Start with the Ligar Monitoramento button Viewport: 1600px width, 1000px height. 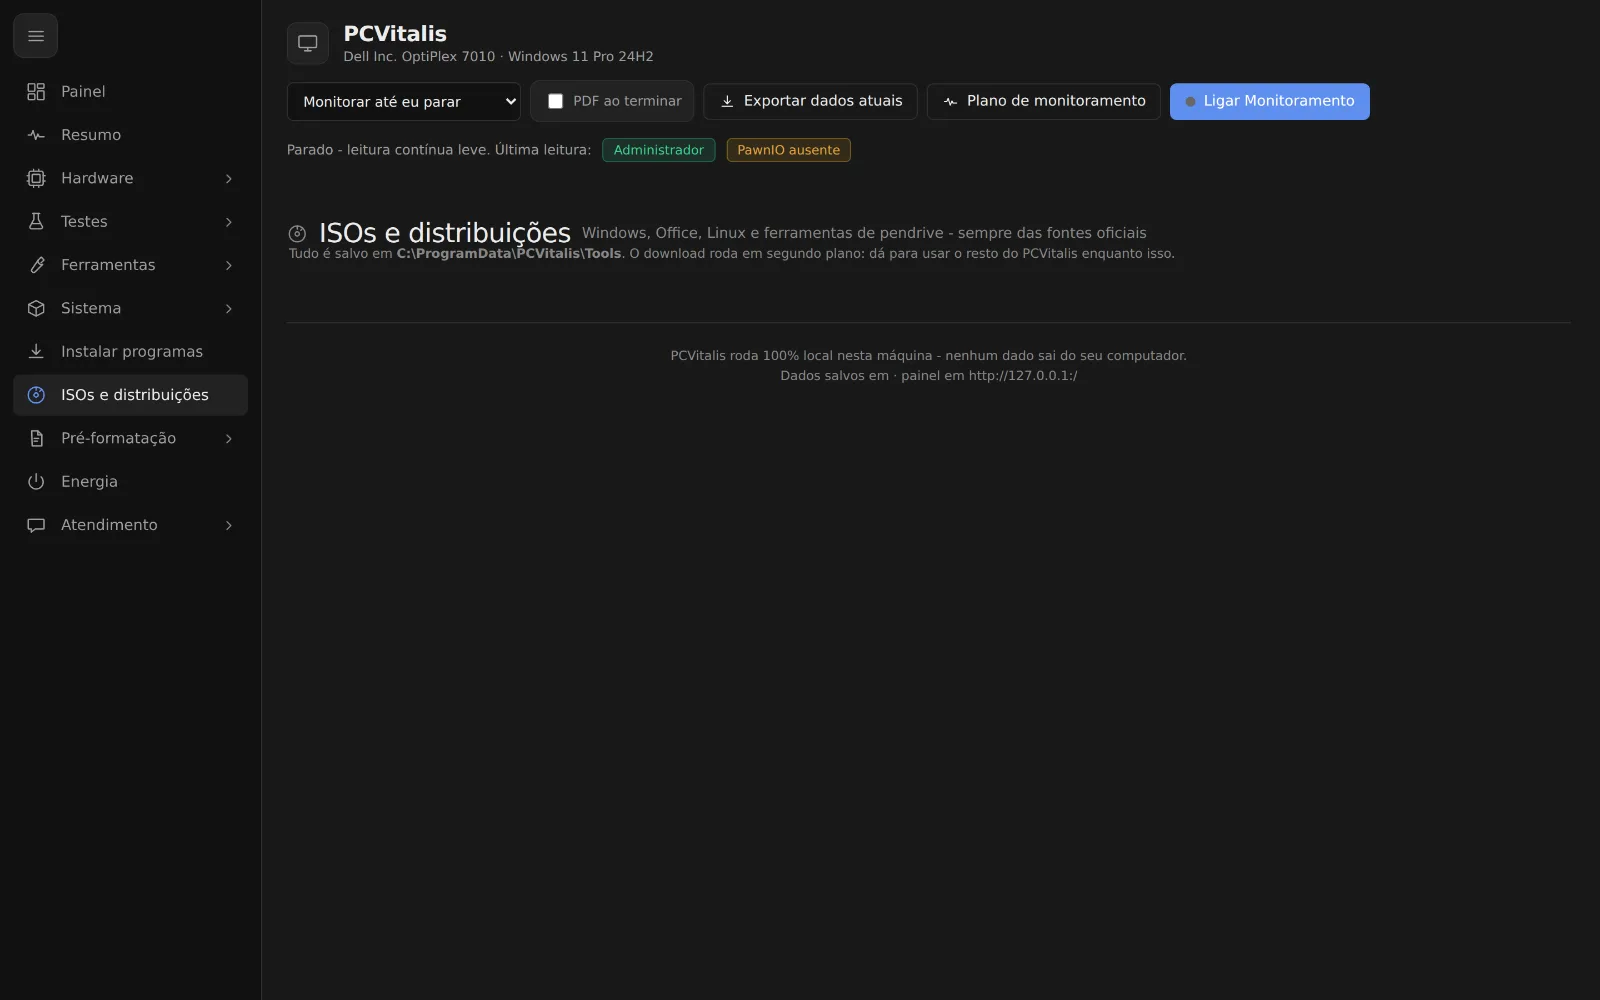point(1269,101)
